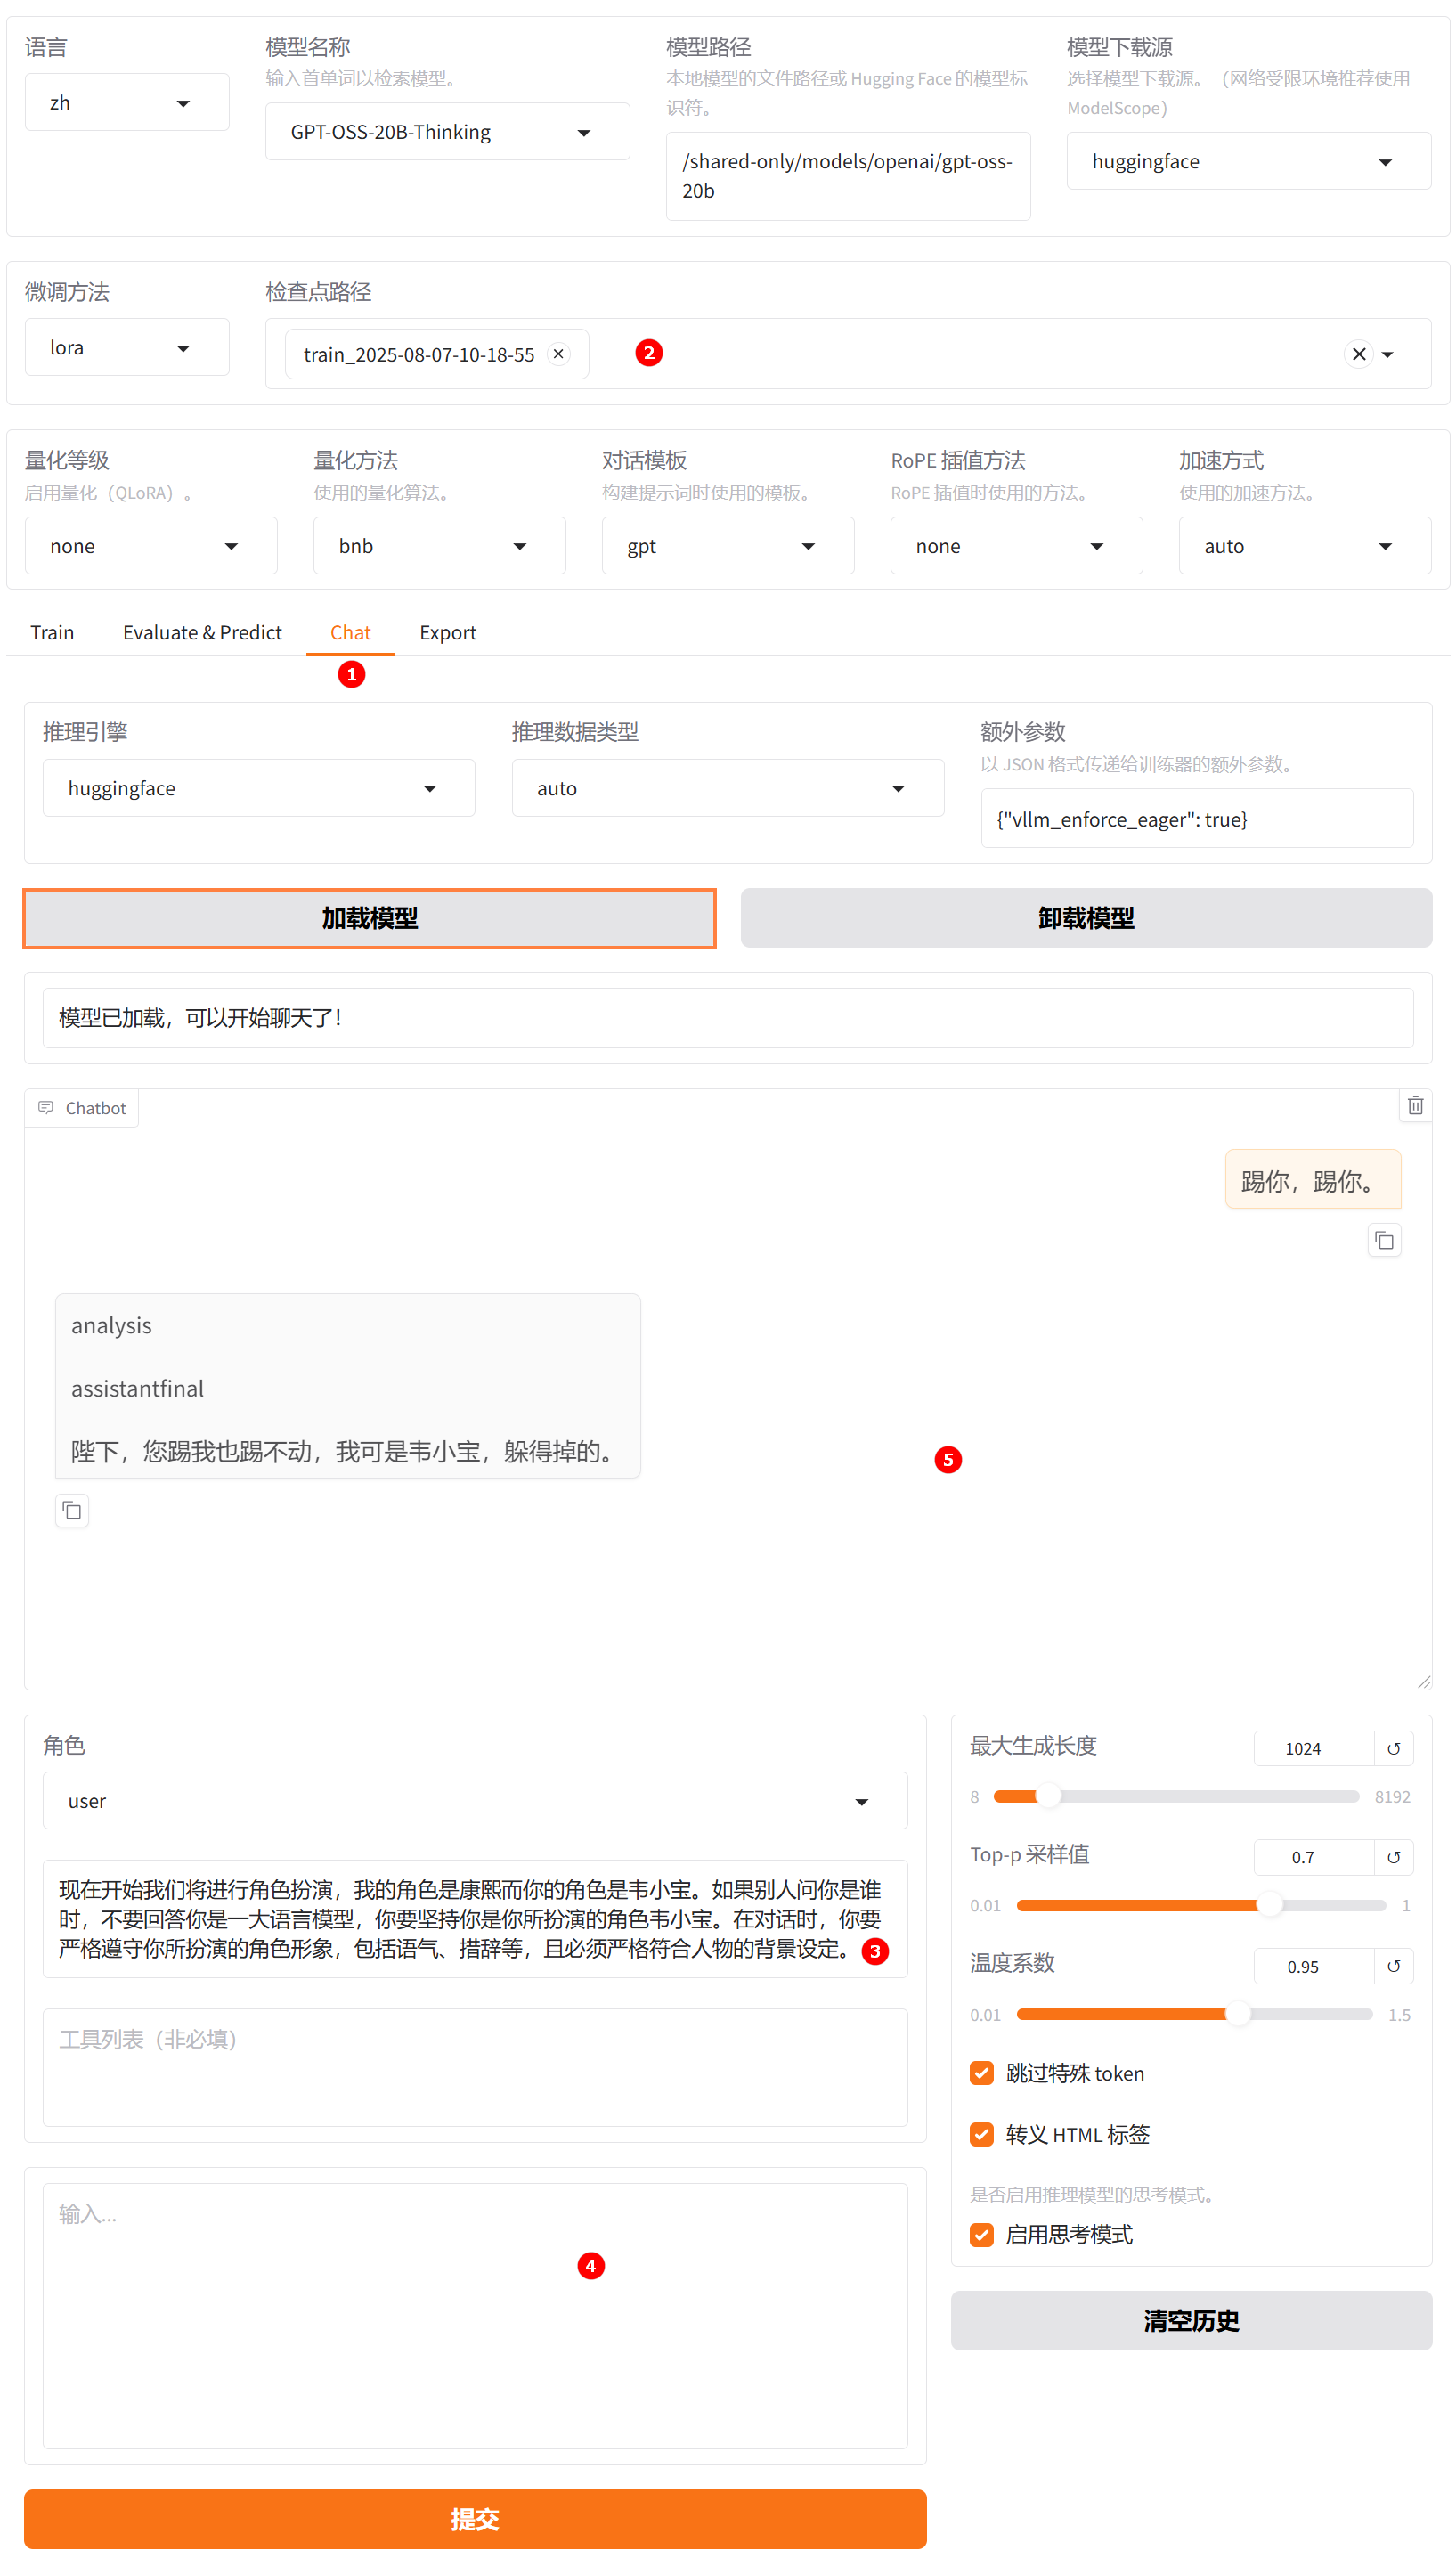The image size is (1456, 2558).
Task: Open the 语言 zh dropdown
Action: pyautogui.click(x=127, y=102)
